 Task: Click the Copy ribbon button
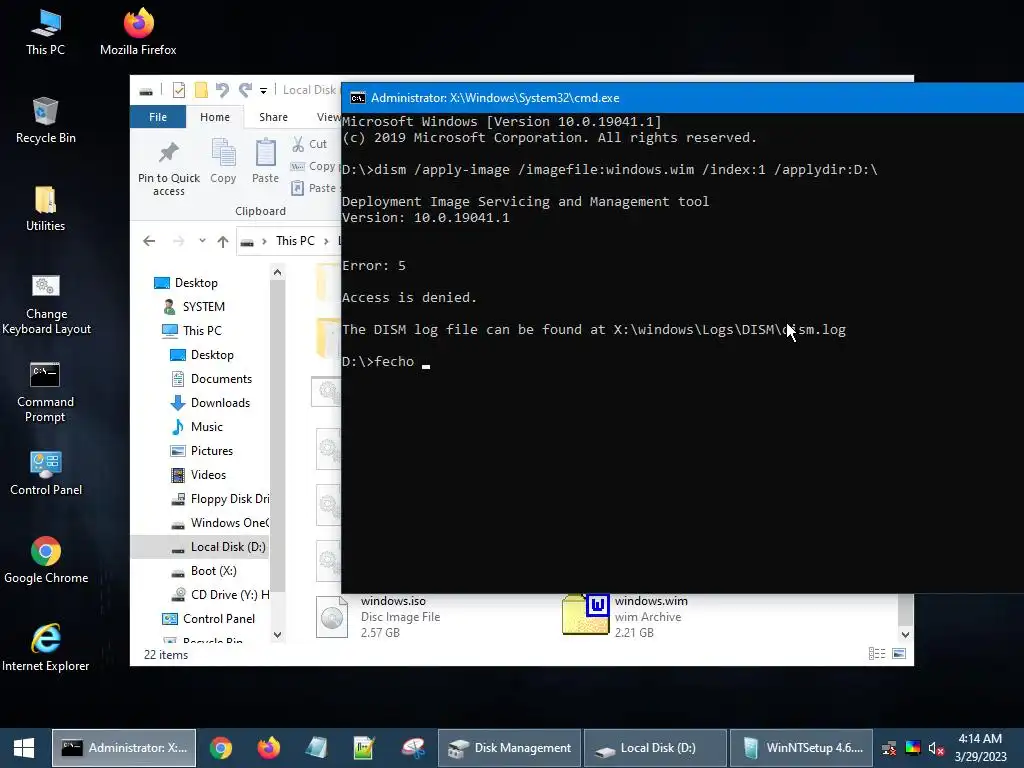[x=223, y=161]
